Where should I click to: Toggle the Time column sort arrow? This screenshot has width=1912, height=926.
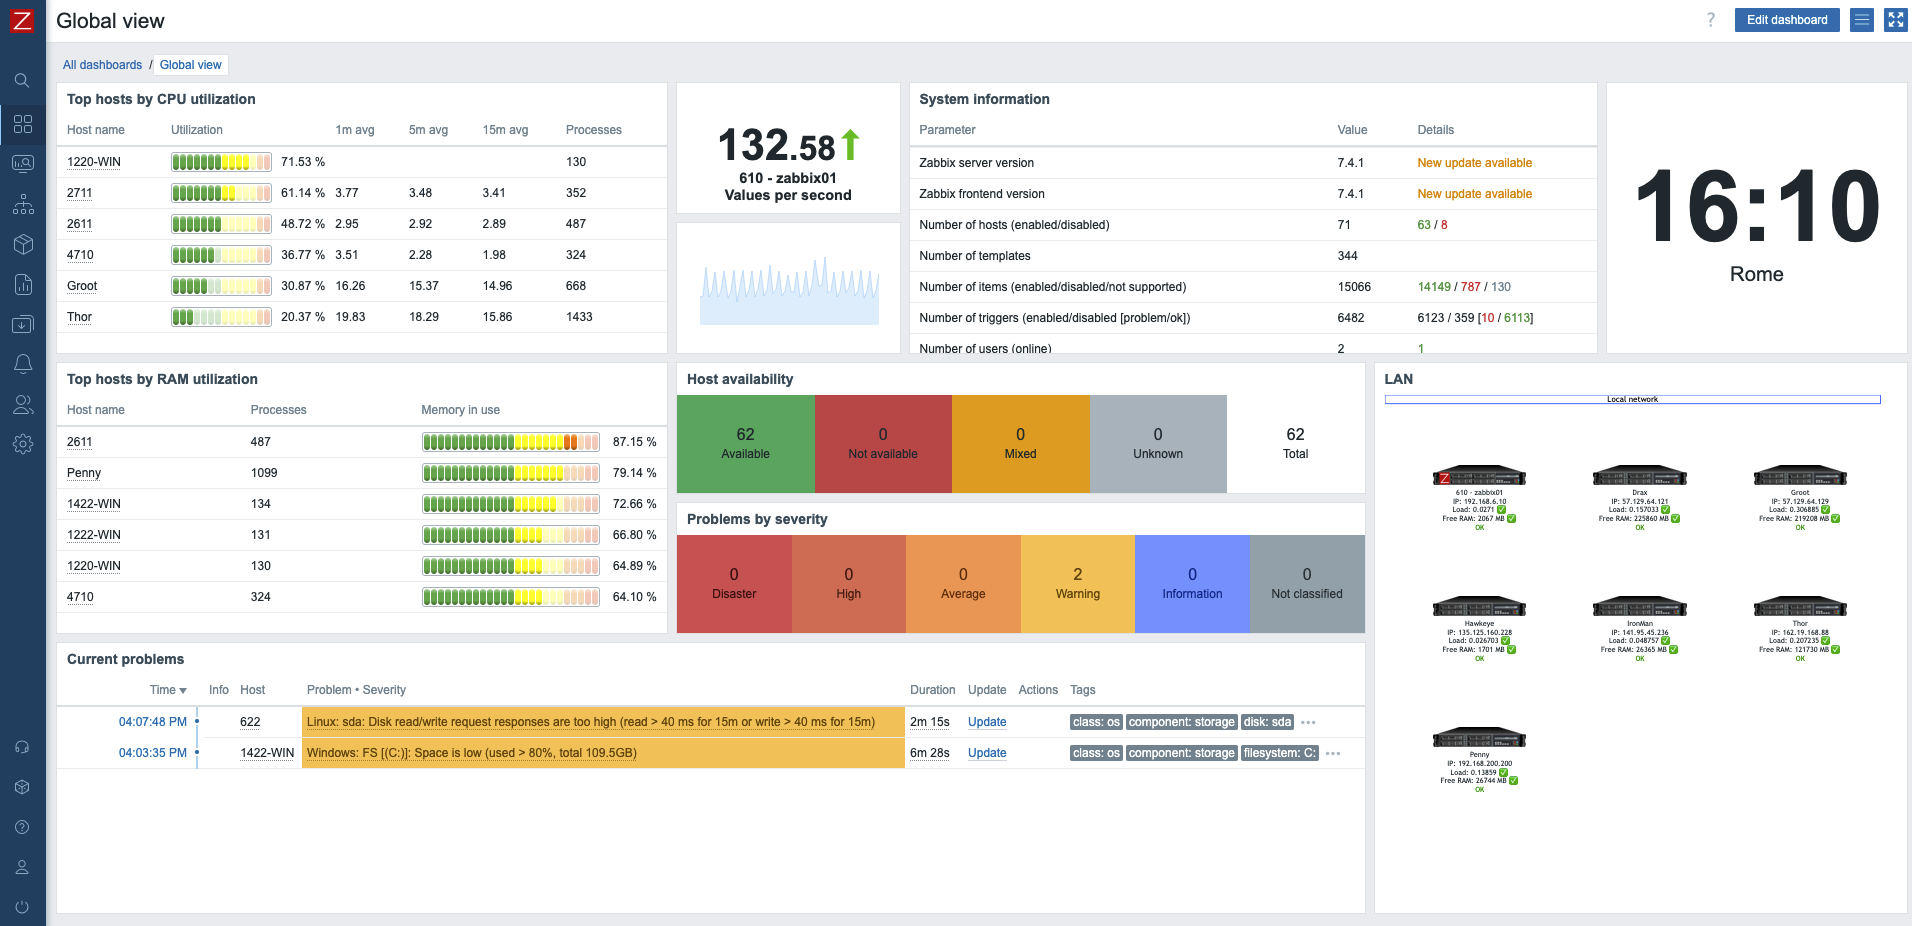(183, 690)
